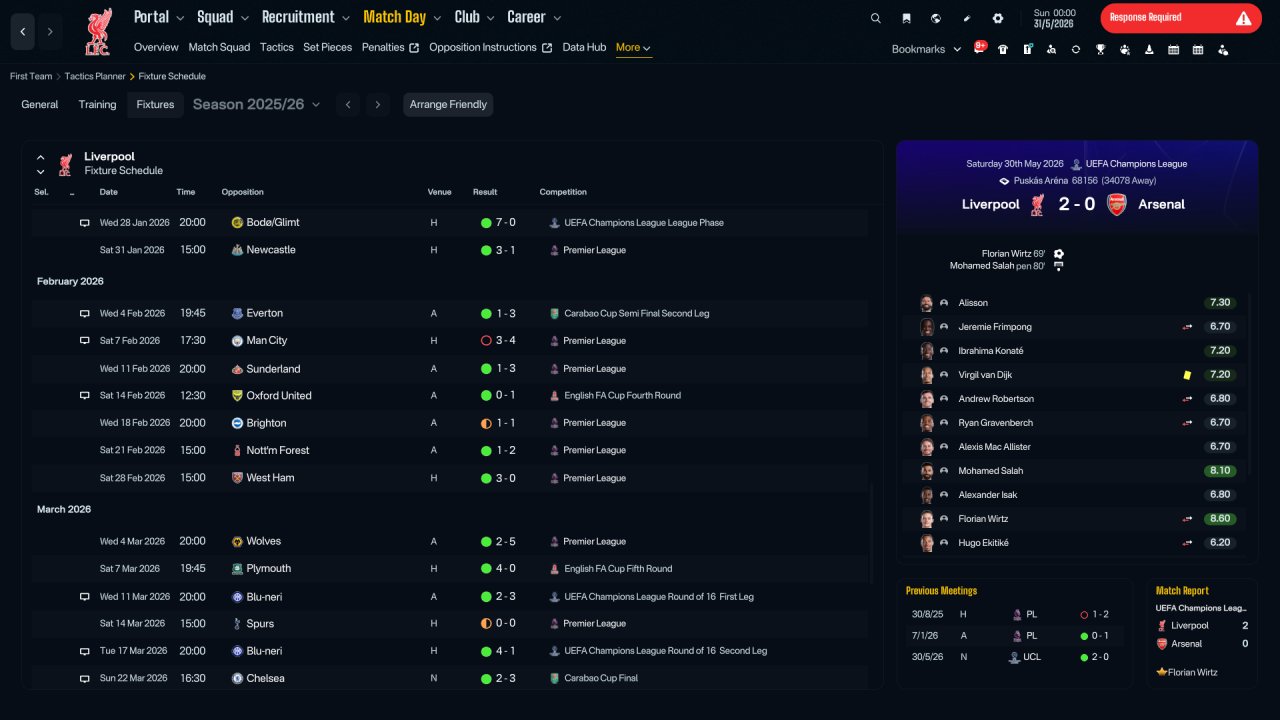1280x720 pixels.
Task: Open the world globe icon
Action: pyautogui.click(x=936, y=18)
